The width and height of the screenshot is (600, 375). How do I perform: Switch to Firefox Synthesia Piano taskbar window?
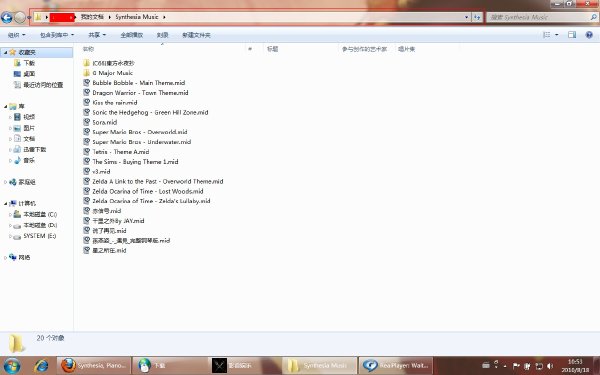tap(93, 366)
